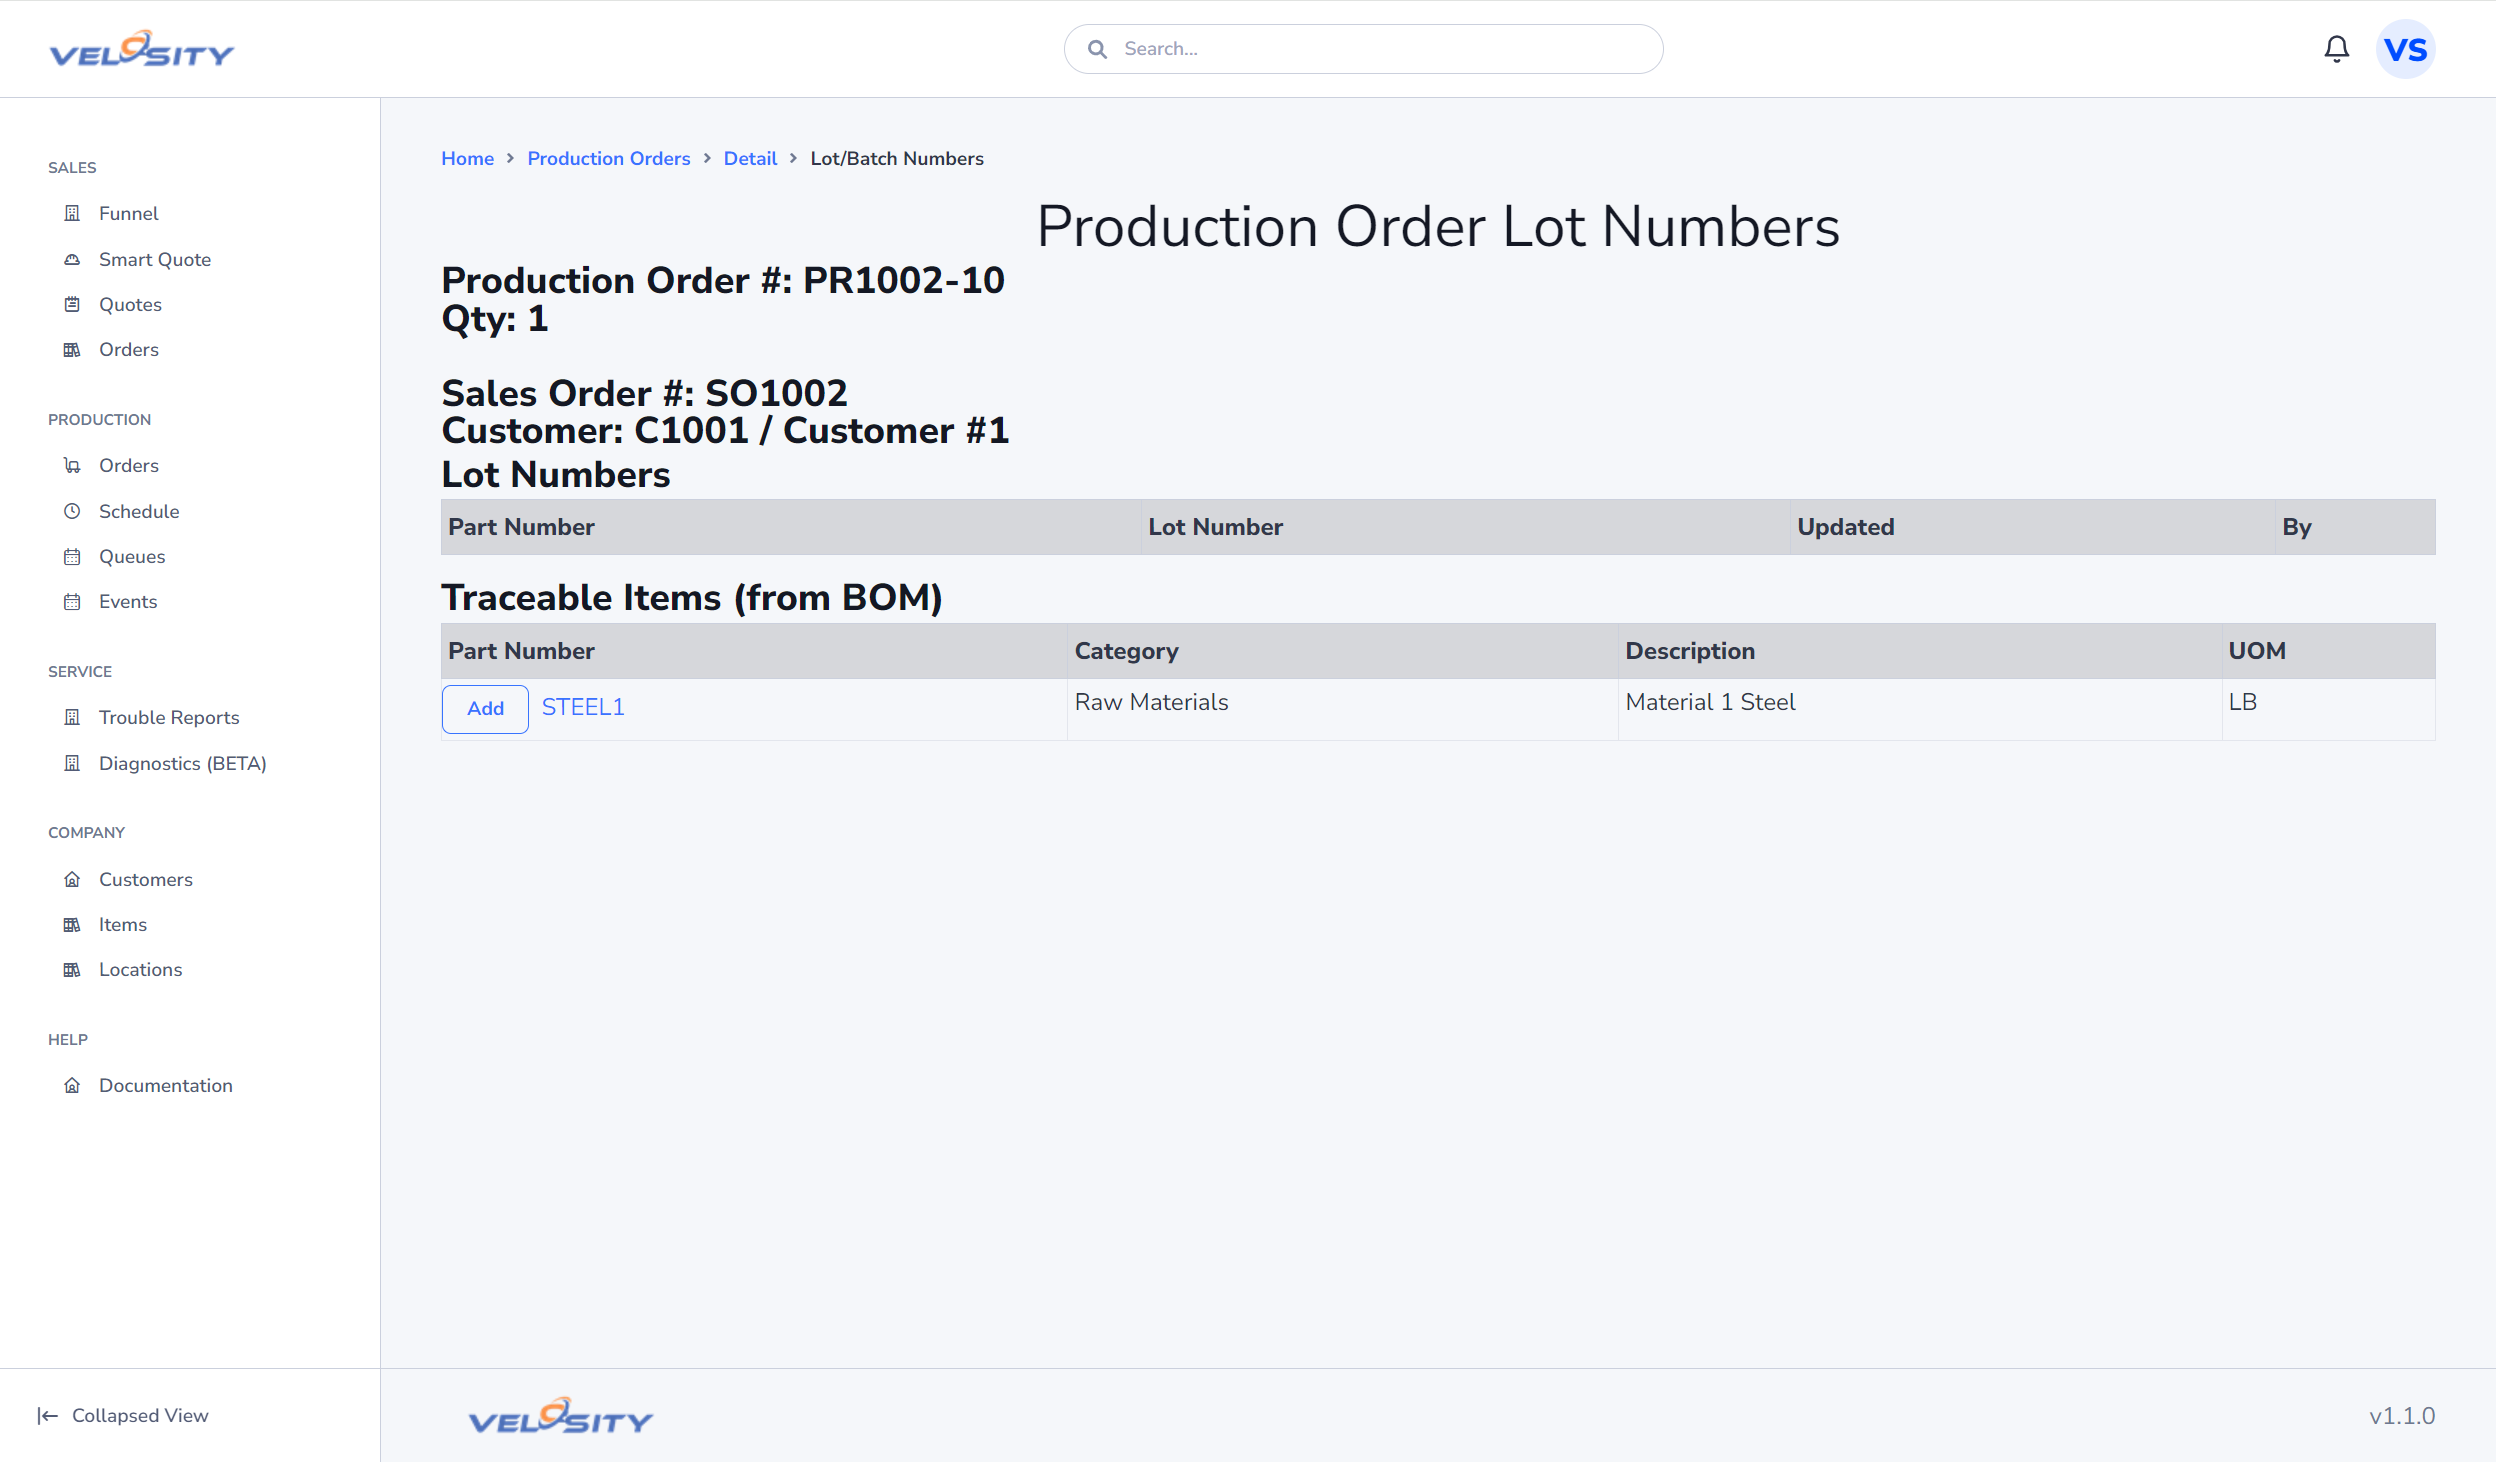The image size is (2496, 1462).
Task: Open notifications bell icon
Action: [2336, 49]
